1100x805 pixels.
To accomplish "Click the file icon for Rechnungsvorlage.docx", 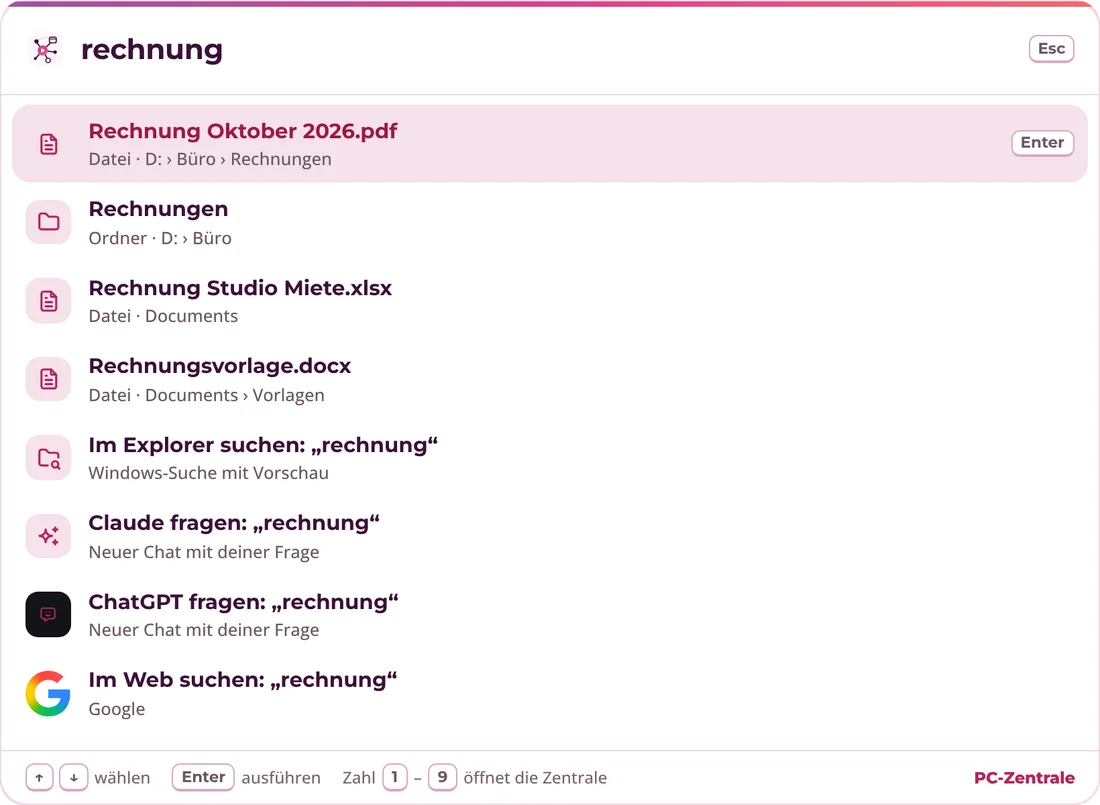I will [48, 380].
